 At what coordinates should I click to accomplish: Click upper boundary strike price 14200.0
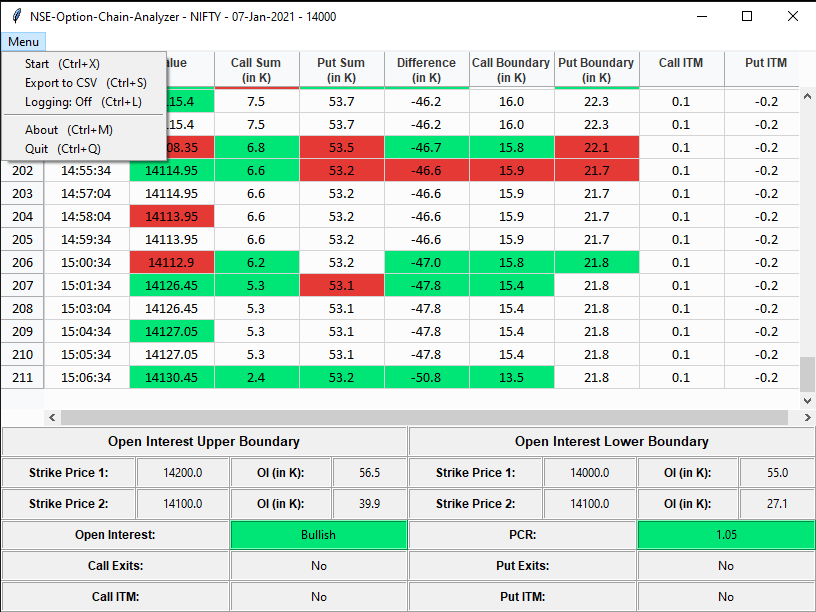[x=183, y=473]
